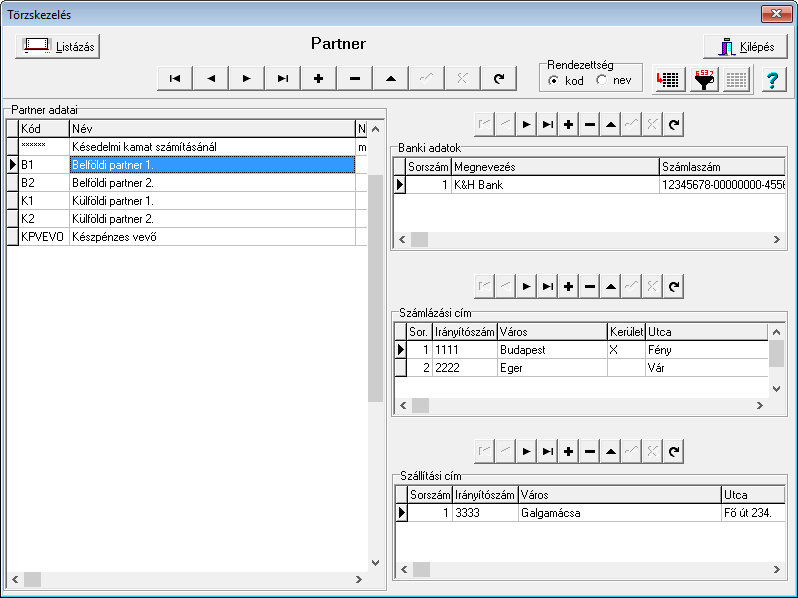Go to previous partner record in main navigator
Viewport: 798px width, 598px height.
(211, 78)
